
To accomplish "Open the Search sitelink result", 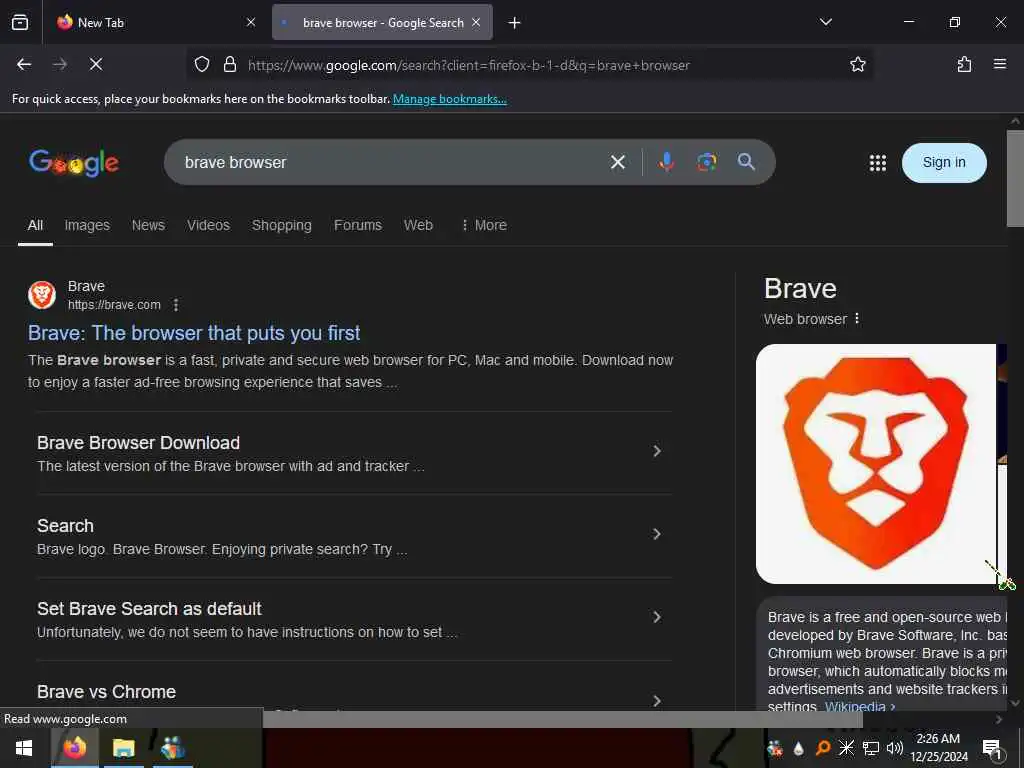I will pos(65,526).
